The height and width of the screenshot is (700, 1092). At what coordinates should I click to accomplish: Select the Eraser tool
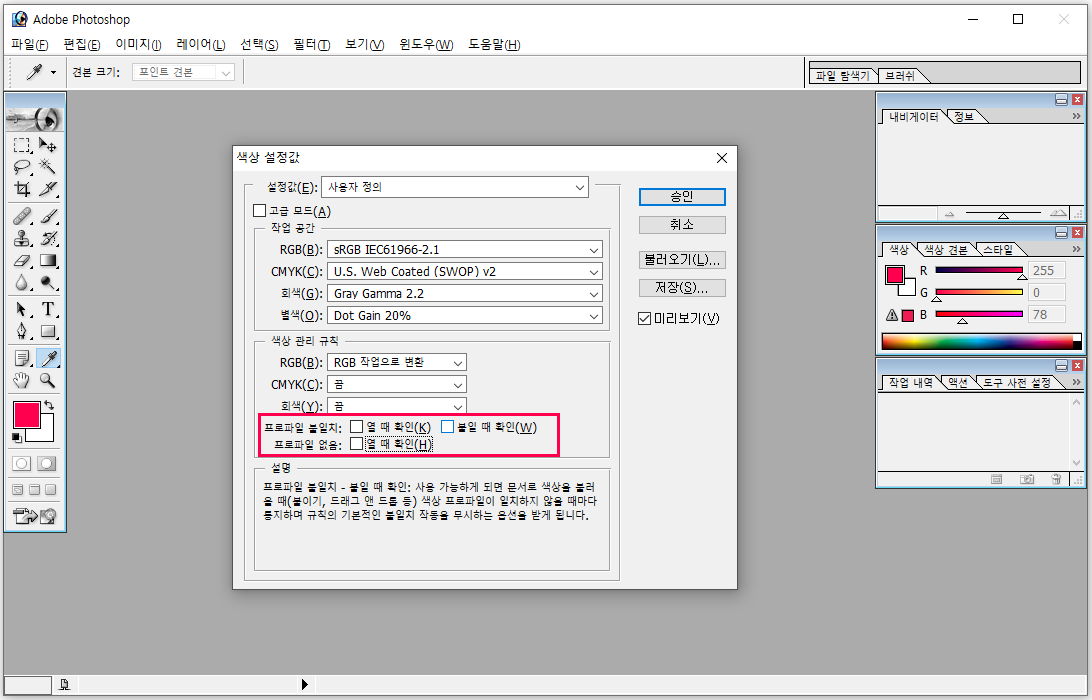pyautogui.click(x=22, y=260)
